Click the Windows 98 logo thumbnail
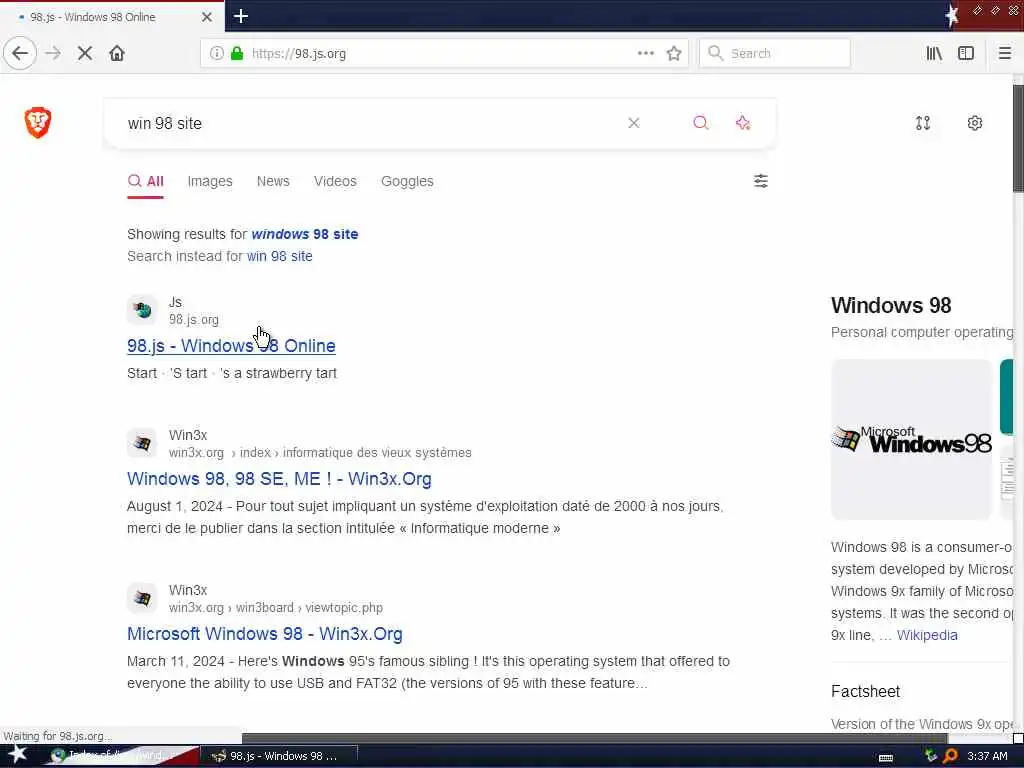The image size is (1024, 768). click(911, 440)
